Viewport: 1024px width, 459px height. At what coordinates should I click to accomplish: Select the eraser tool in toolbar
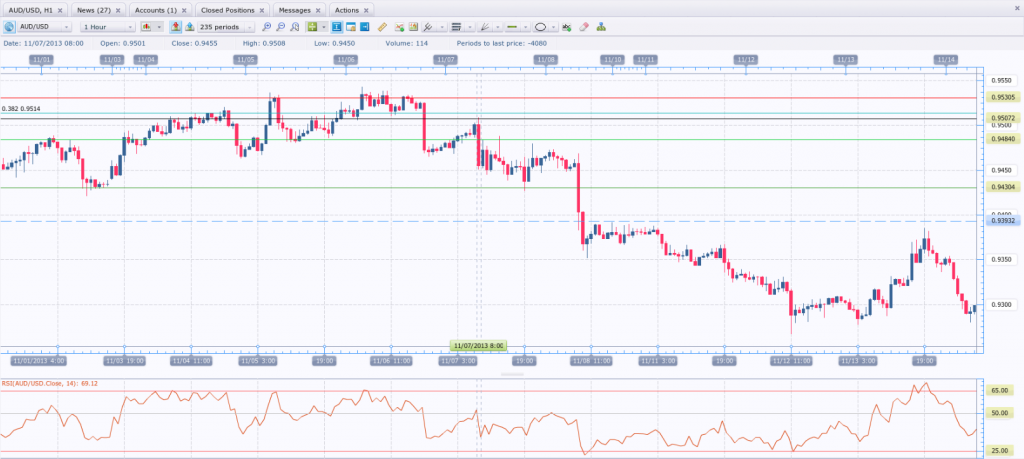[584, 27]
